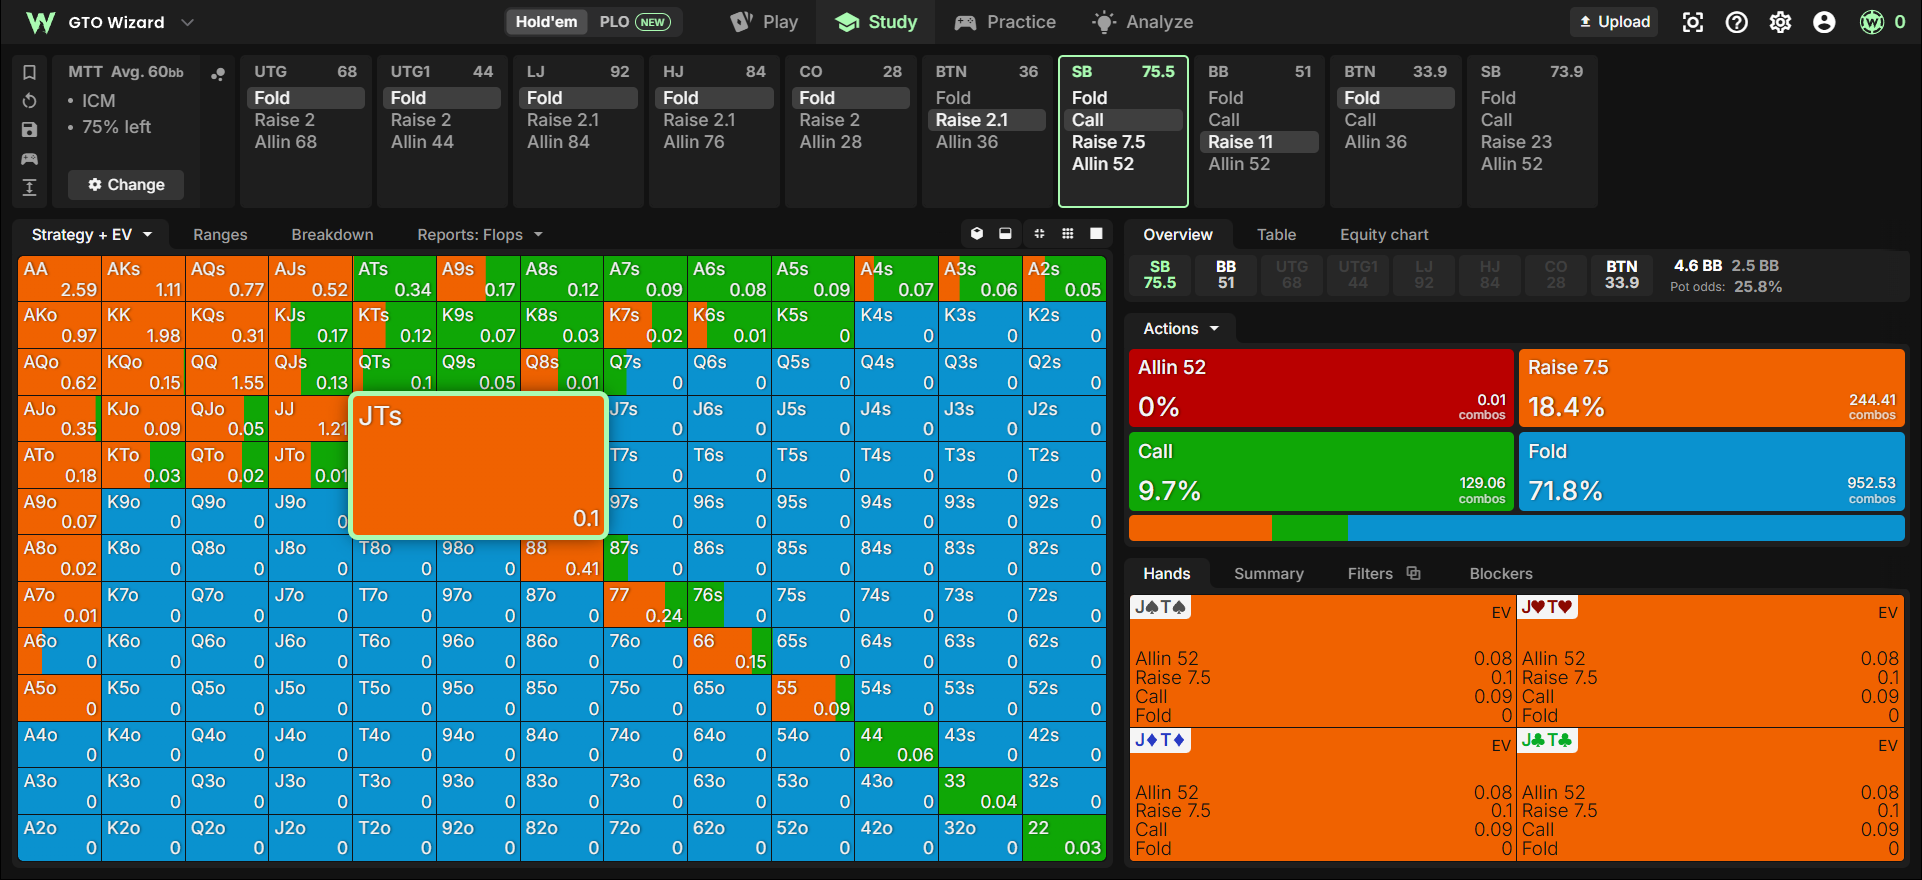
Task: Click the green W coin balance icon
Action: (x=1872, y=22)
